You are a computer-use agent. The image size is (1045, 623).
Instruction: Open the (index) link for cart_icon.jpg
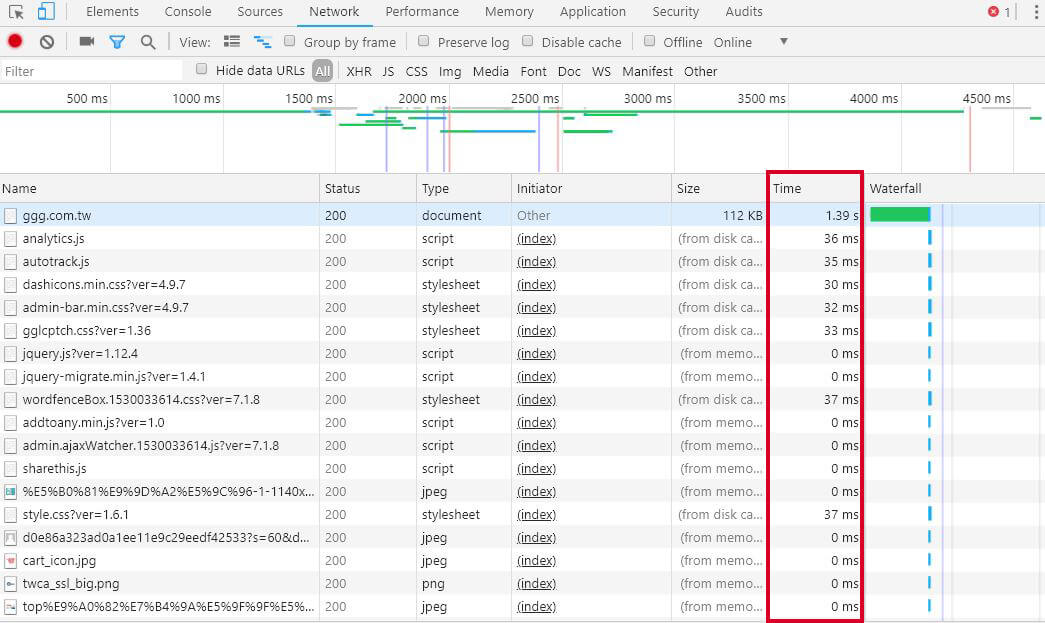tap(536, 561)
